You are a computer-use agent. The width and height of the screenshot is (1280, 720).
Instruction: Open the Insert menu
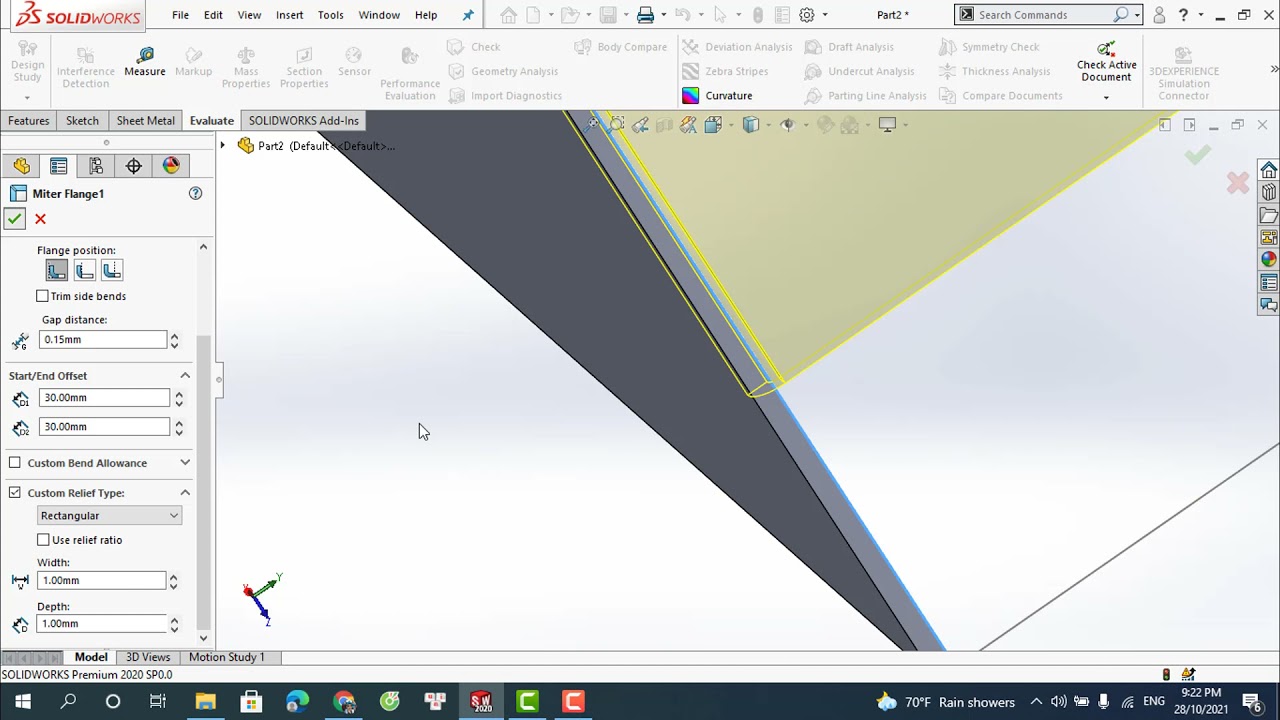289,15
